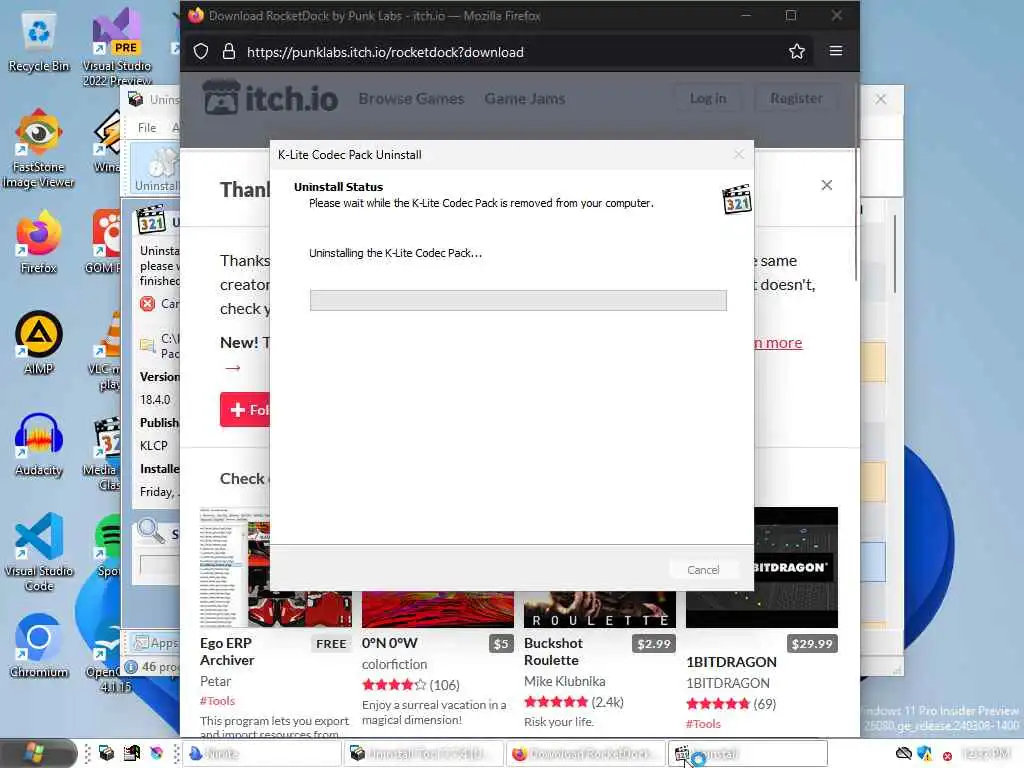The height and width of the screenshot is (768, 1024).
Task: Click 0°N 0°W game title
Action: [x=390, y=643]
